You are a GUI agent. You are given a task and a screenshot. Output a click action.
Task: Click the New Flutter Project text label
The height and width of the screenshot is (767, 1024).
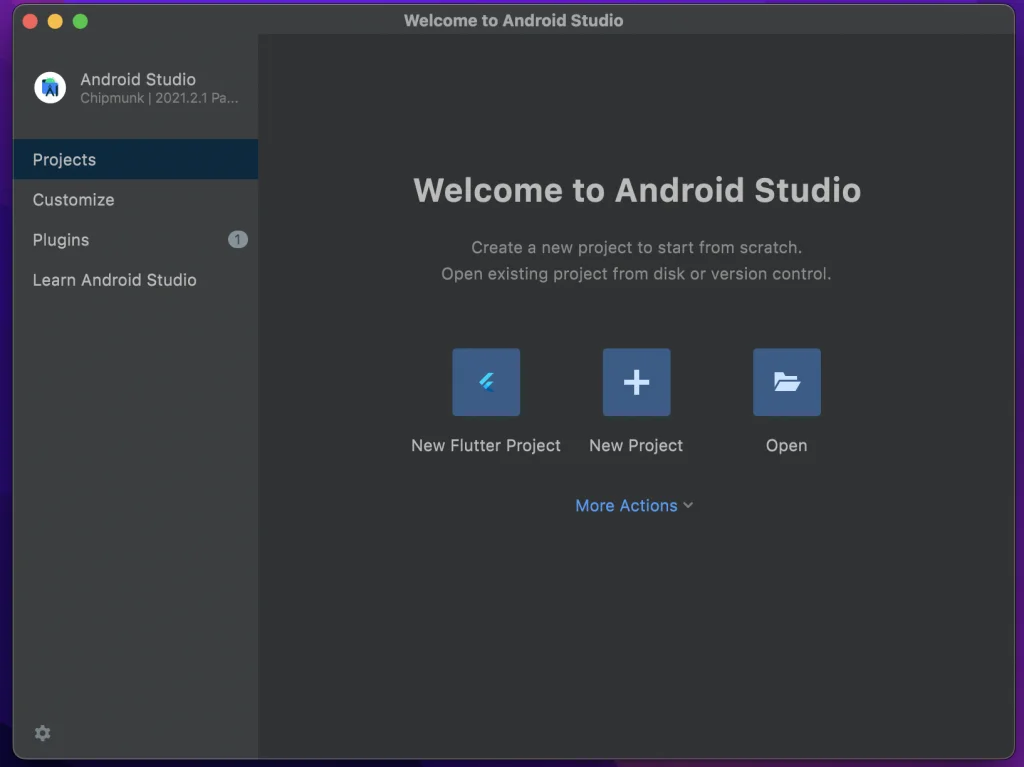click(x=486, y=446)
